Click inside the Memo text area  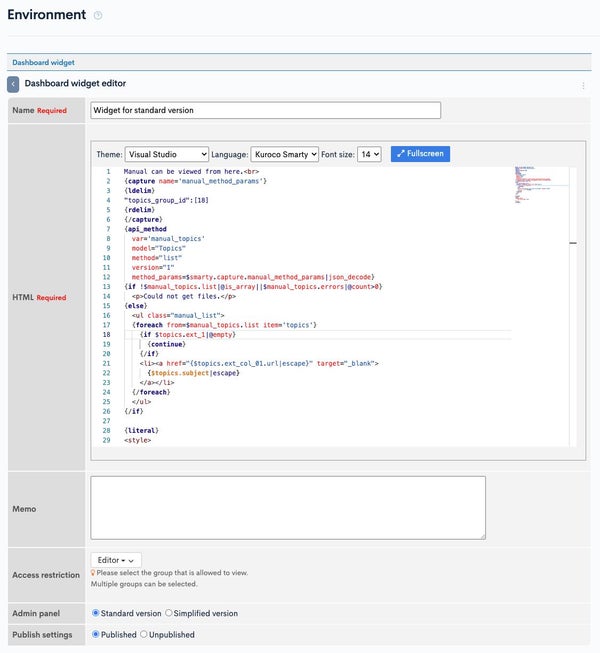point(288,508)
